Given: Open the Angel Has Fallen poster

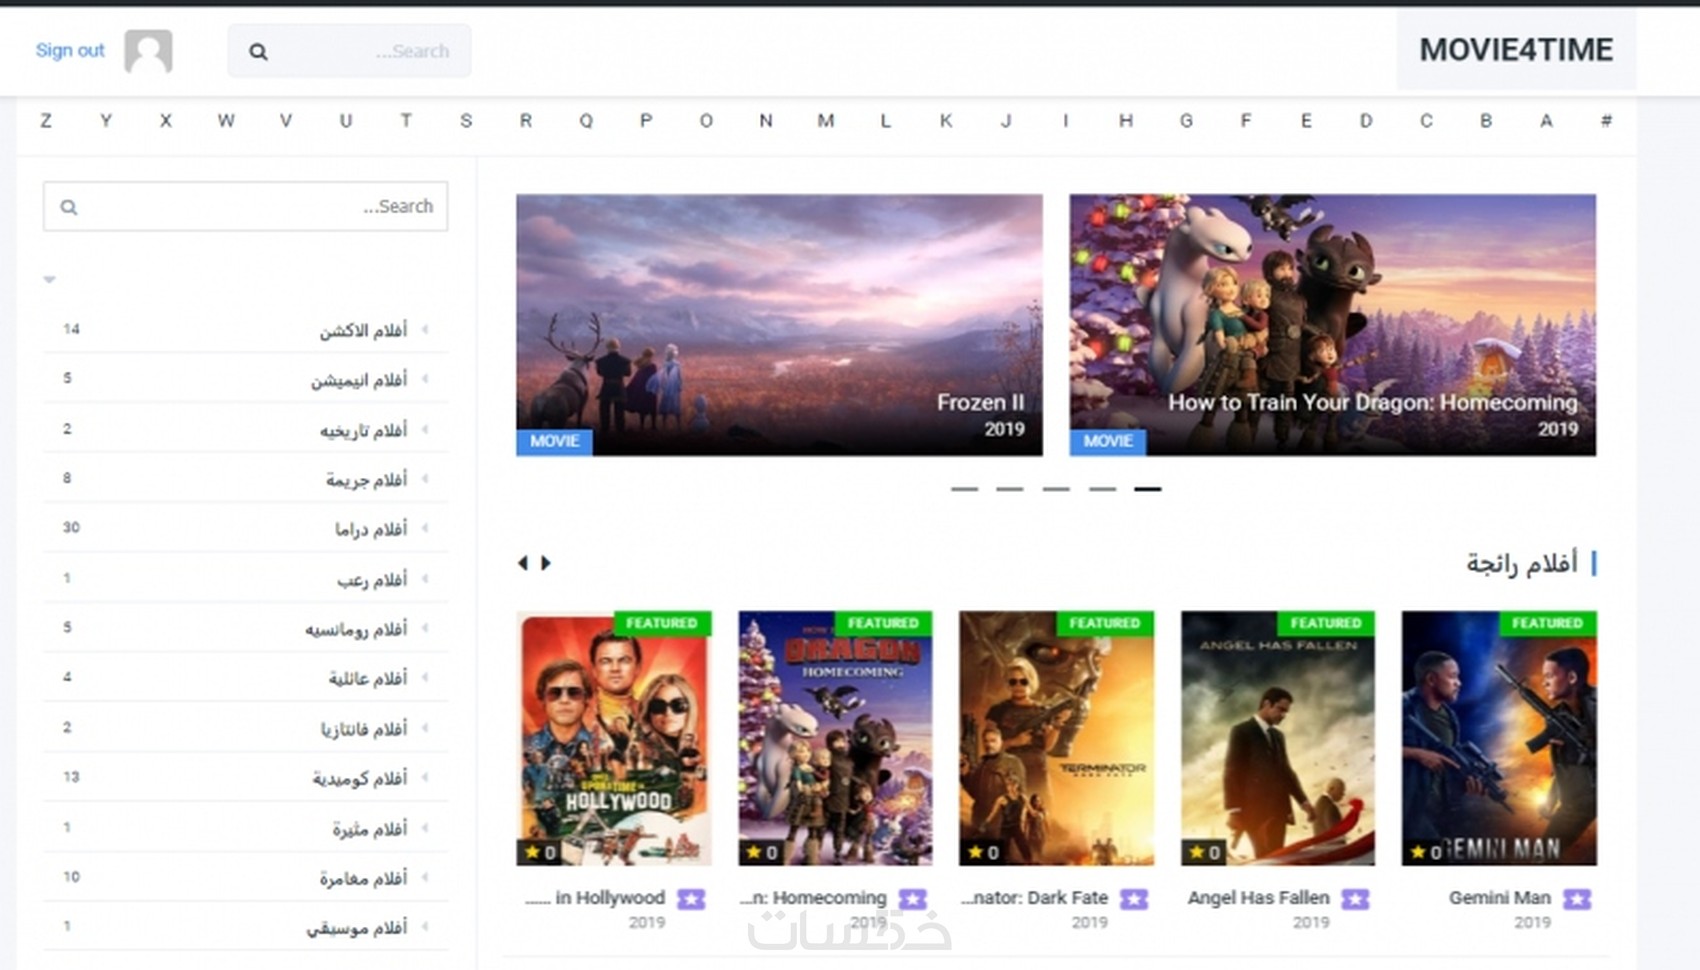Looking at the screenshot, I should tap(1278, 738).
